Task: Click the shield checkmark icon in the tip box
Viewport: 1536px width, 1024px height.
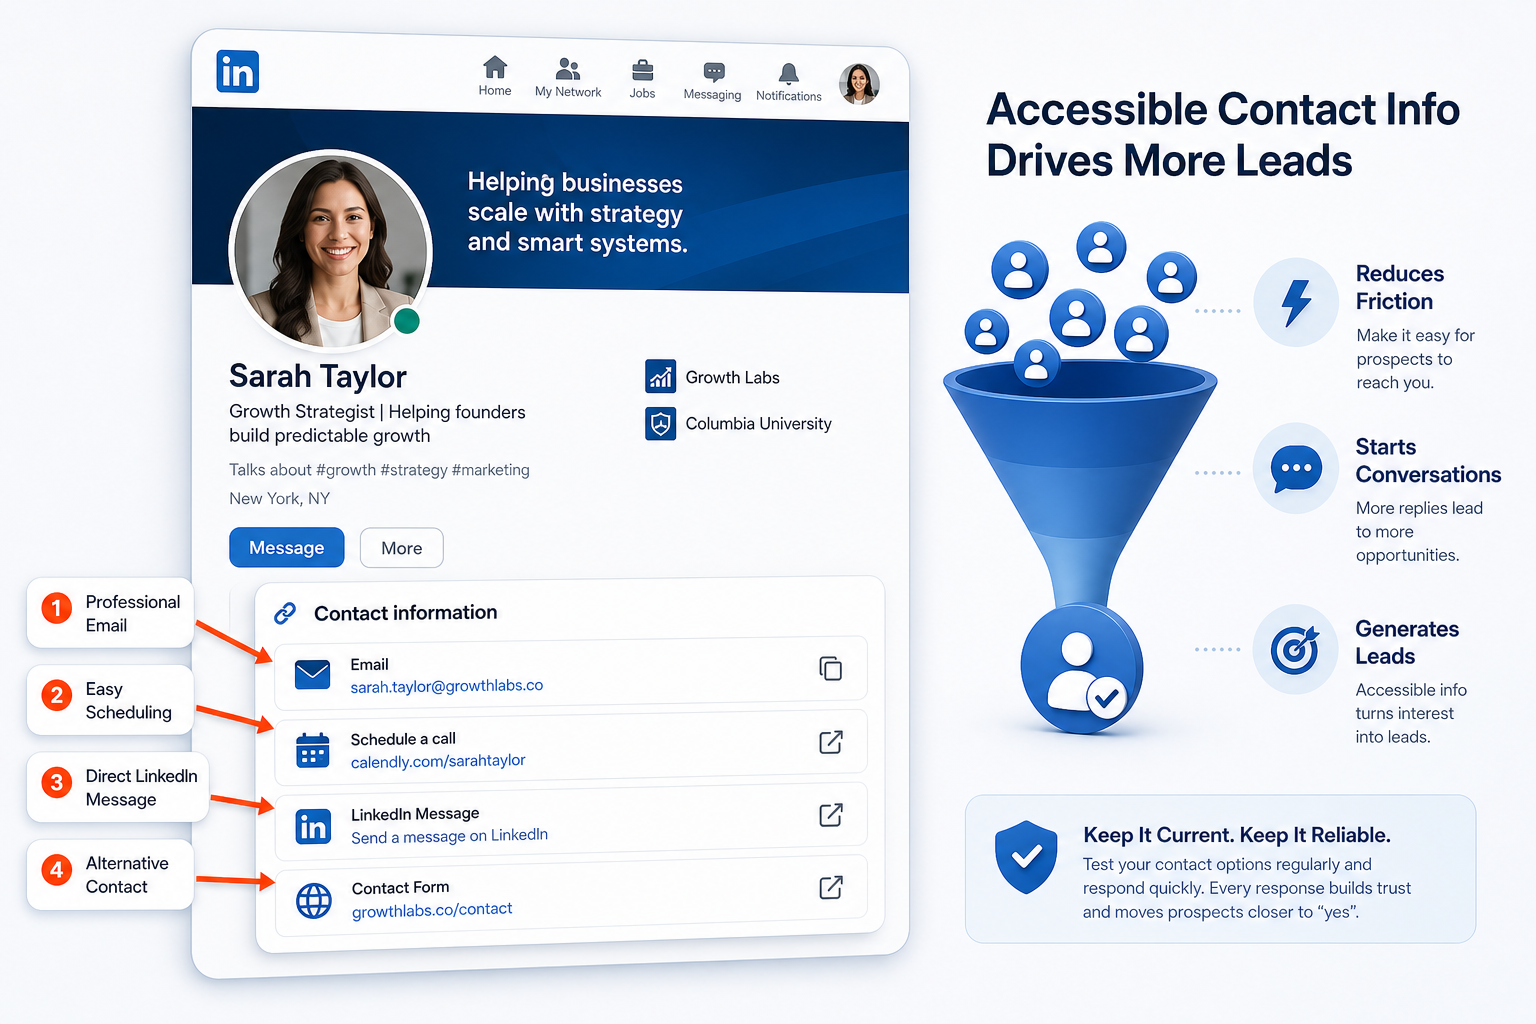Action: pos(1026,857)
